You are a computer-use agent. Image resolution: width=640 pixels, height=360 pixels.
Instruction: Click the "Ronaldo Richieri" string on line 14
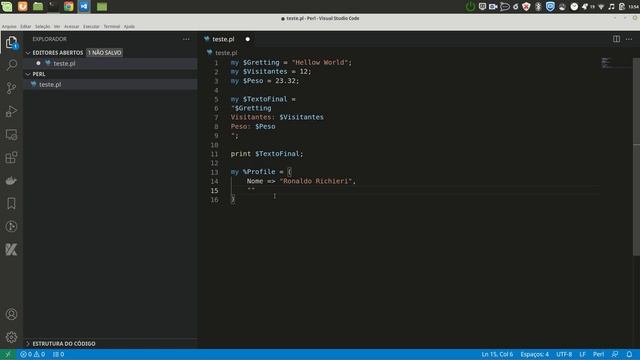[x=316, y=181]
